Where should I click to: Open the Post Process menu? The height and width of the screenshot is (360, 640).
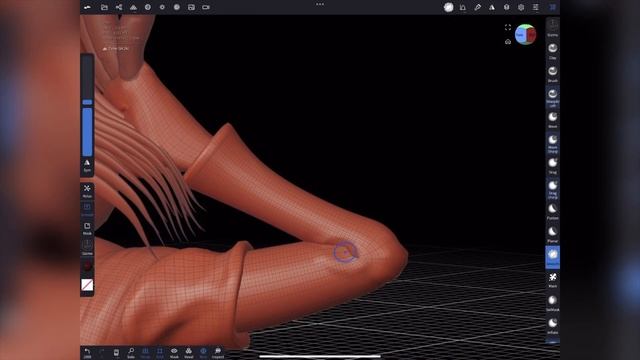point(177,7)
